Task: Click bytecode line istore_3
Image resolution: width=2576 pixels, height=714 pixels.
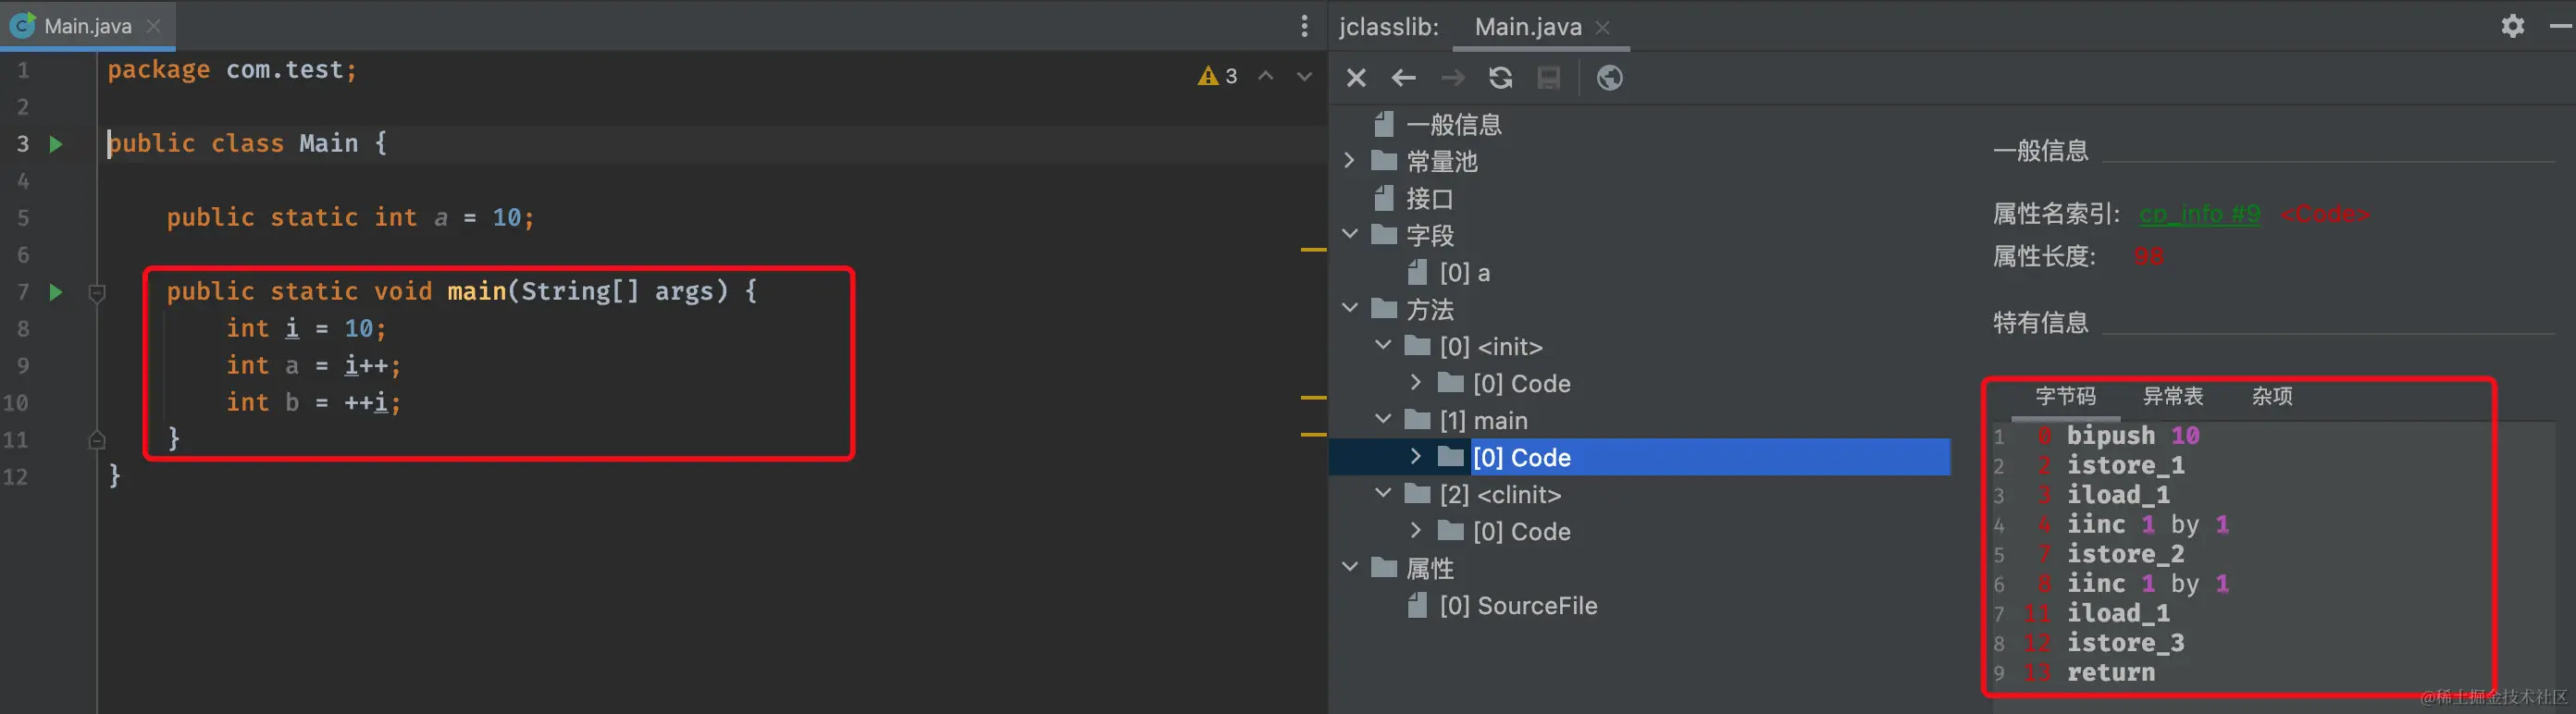Action: (x=2125, y=644)
